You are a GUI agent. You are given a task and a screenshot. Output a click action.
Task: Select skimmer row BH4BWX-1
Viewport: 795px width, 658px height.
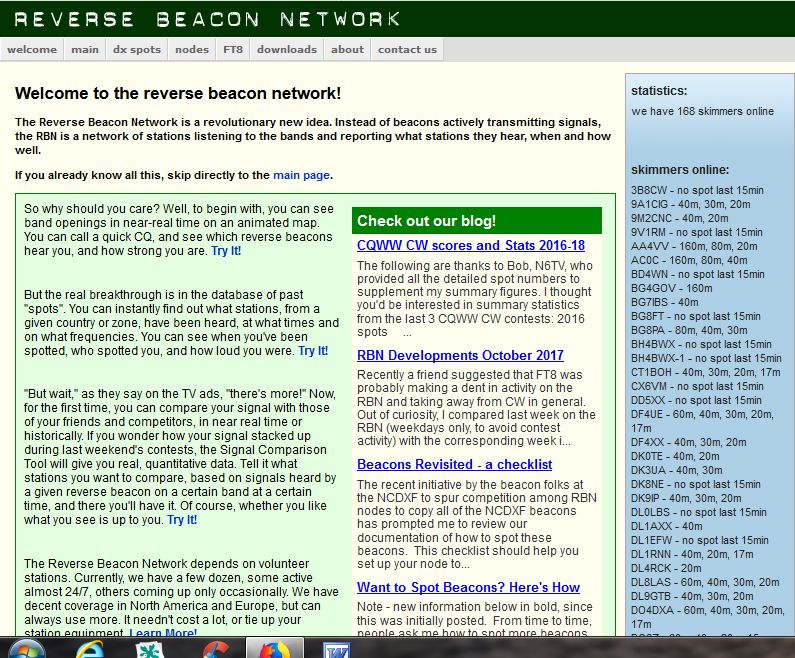pos(706,358)
